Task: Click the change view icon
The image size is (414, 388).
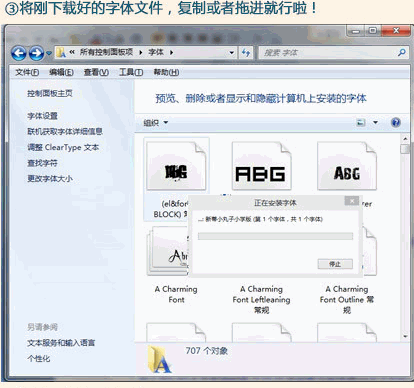Action: tap(361, 122)
